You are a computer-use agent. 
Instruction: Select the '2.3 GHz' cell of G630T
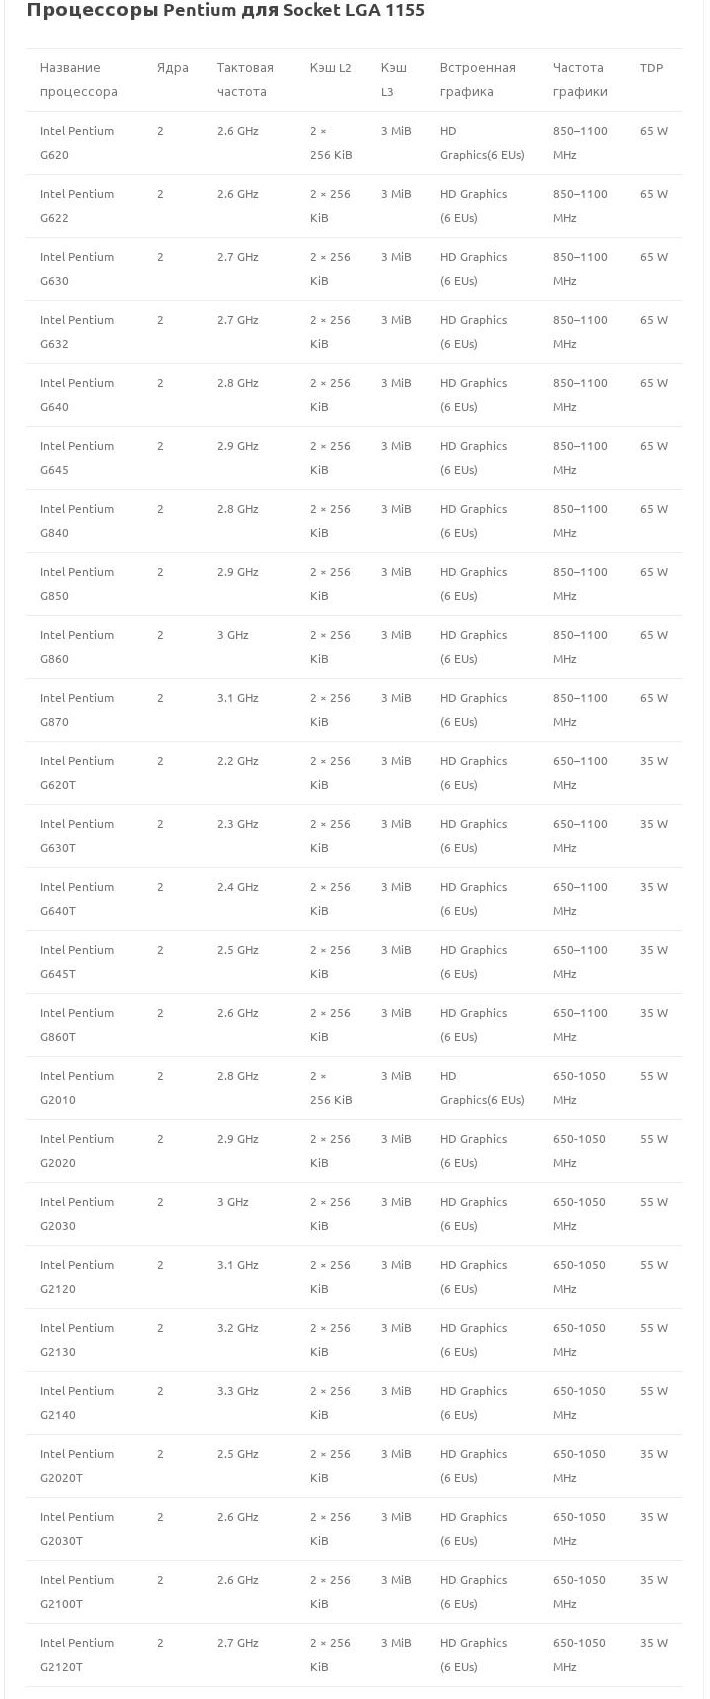point(238,824)
